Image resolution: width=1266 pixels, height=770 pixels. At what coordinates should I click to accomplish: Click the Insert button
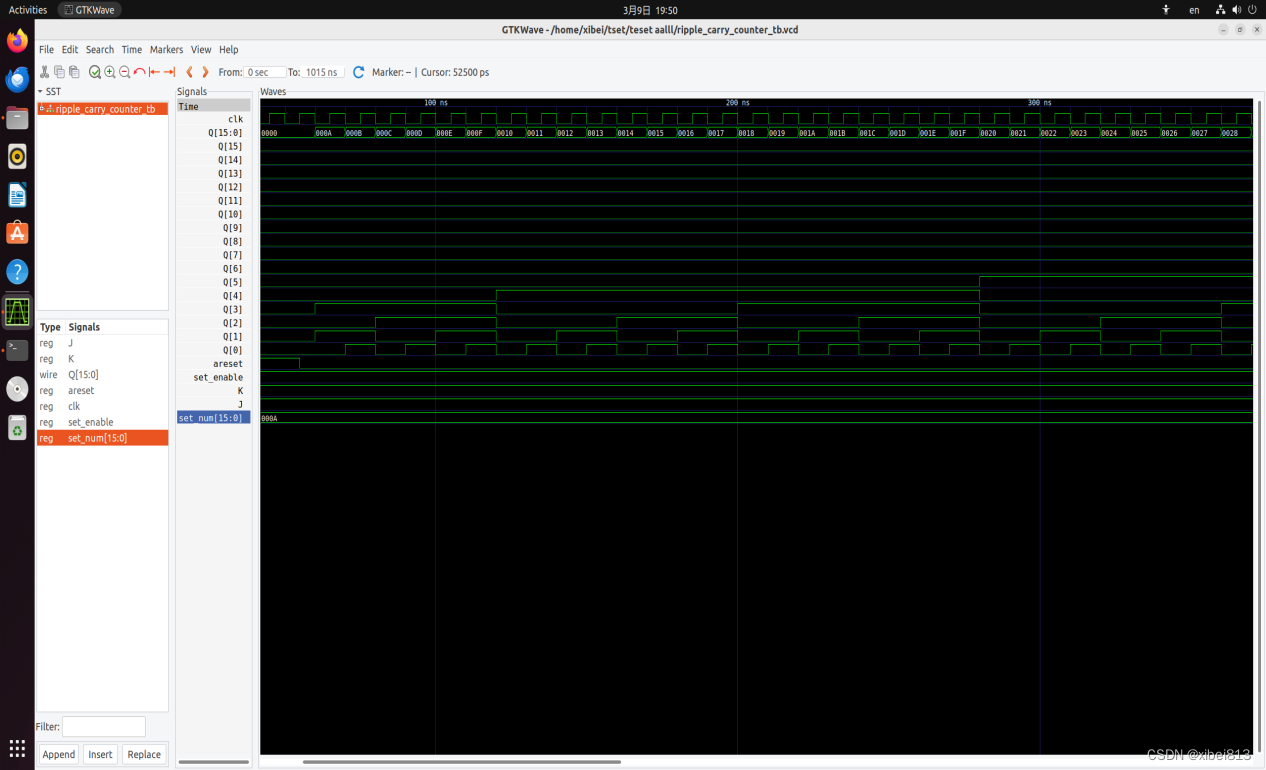(x=100, y=754)
